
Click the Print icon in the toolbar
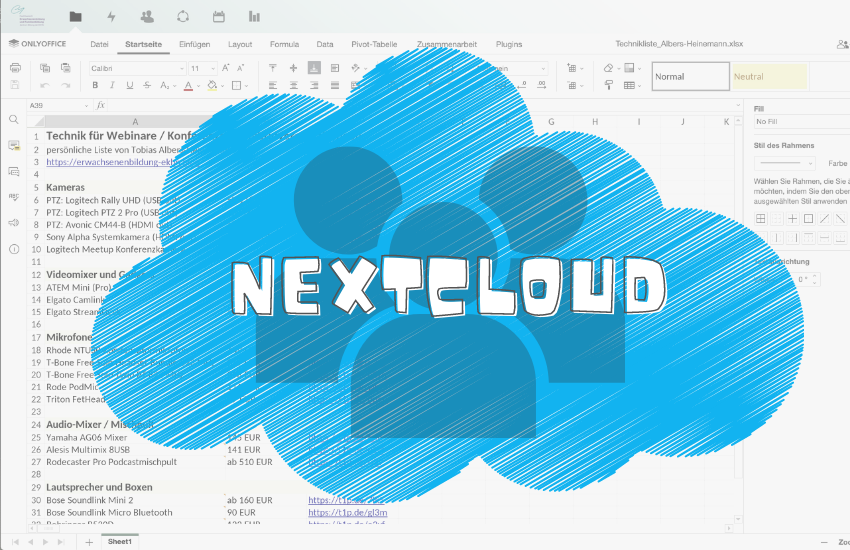pos(15,68)
